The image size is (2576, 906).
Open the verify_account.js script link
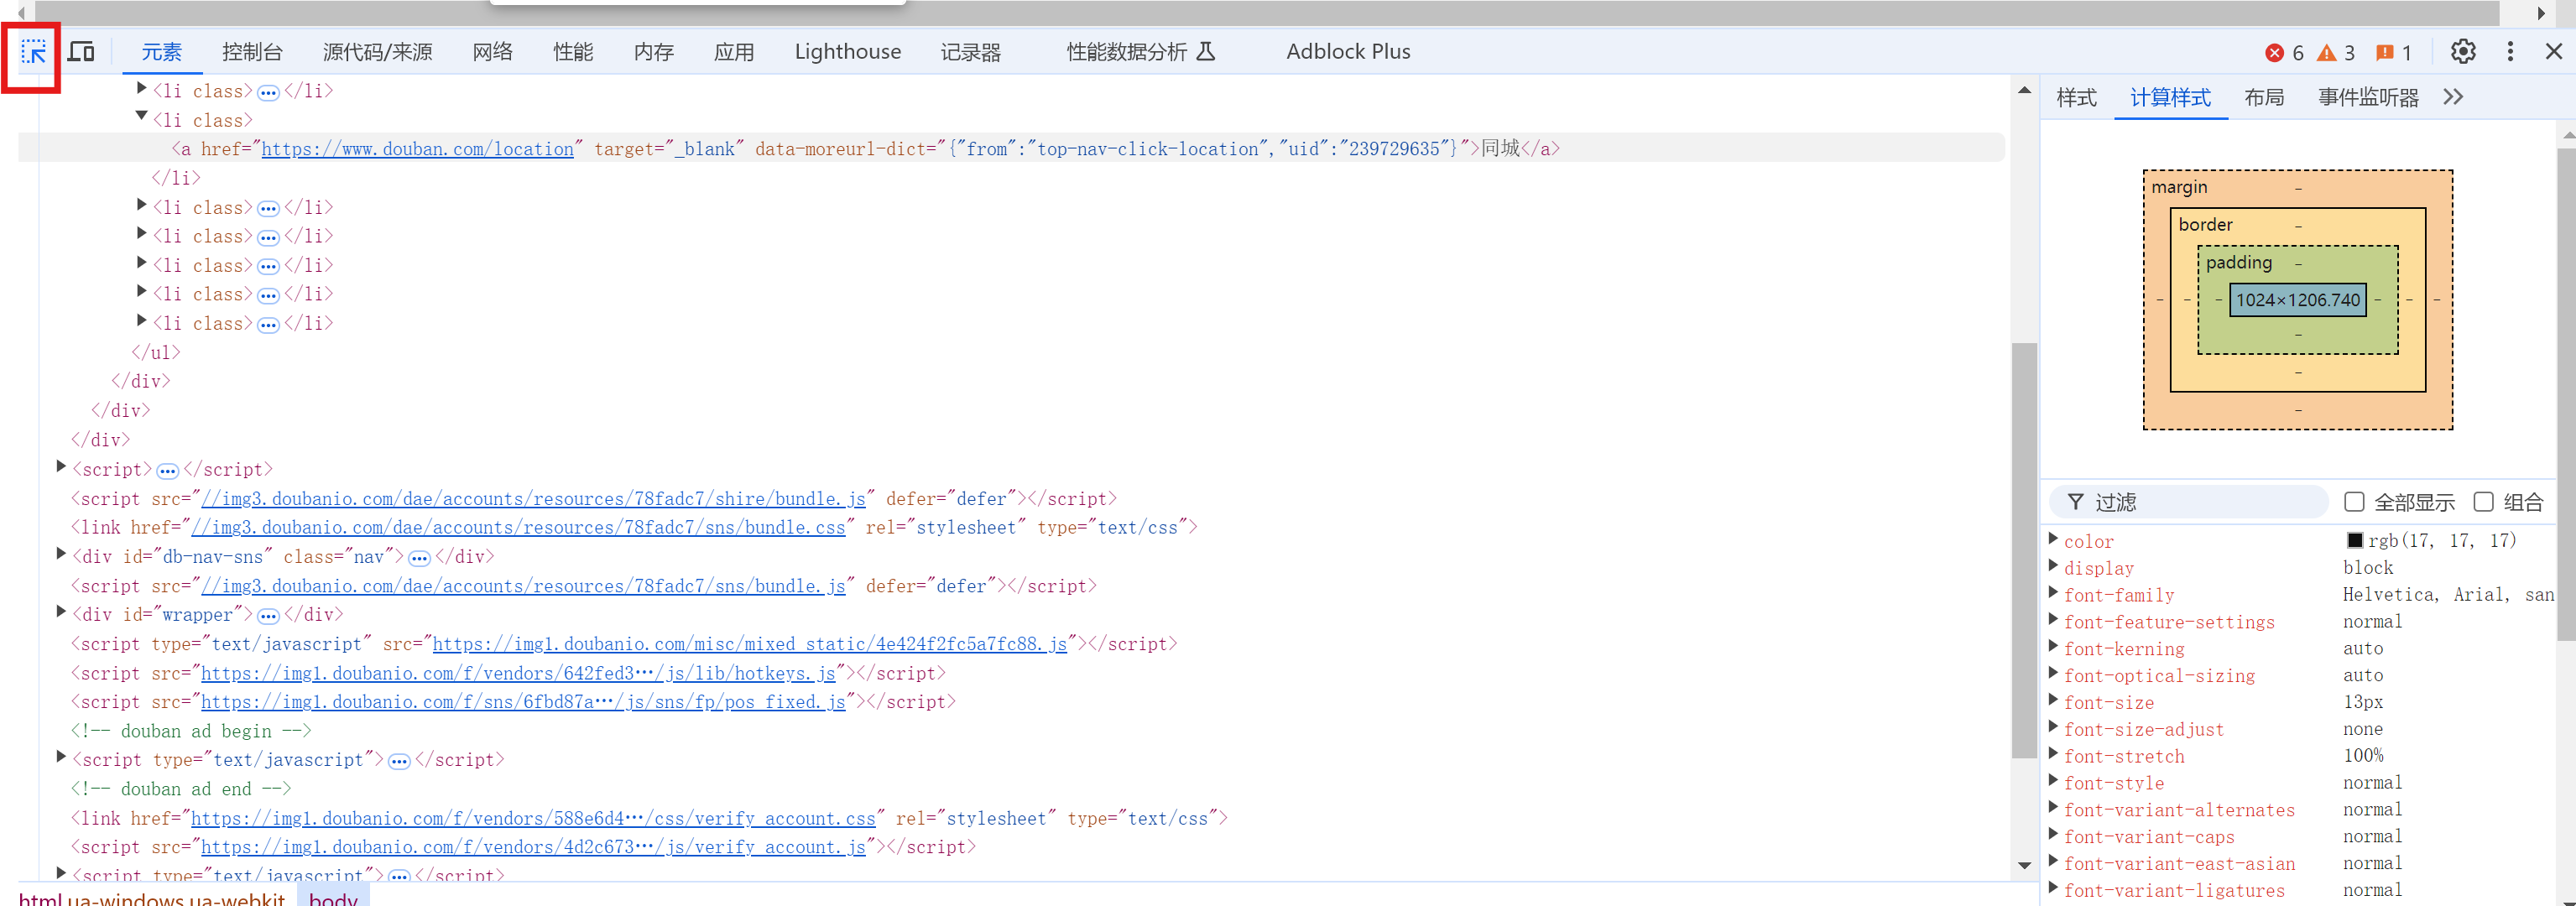point(533,849)
